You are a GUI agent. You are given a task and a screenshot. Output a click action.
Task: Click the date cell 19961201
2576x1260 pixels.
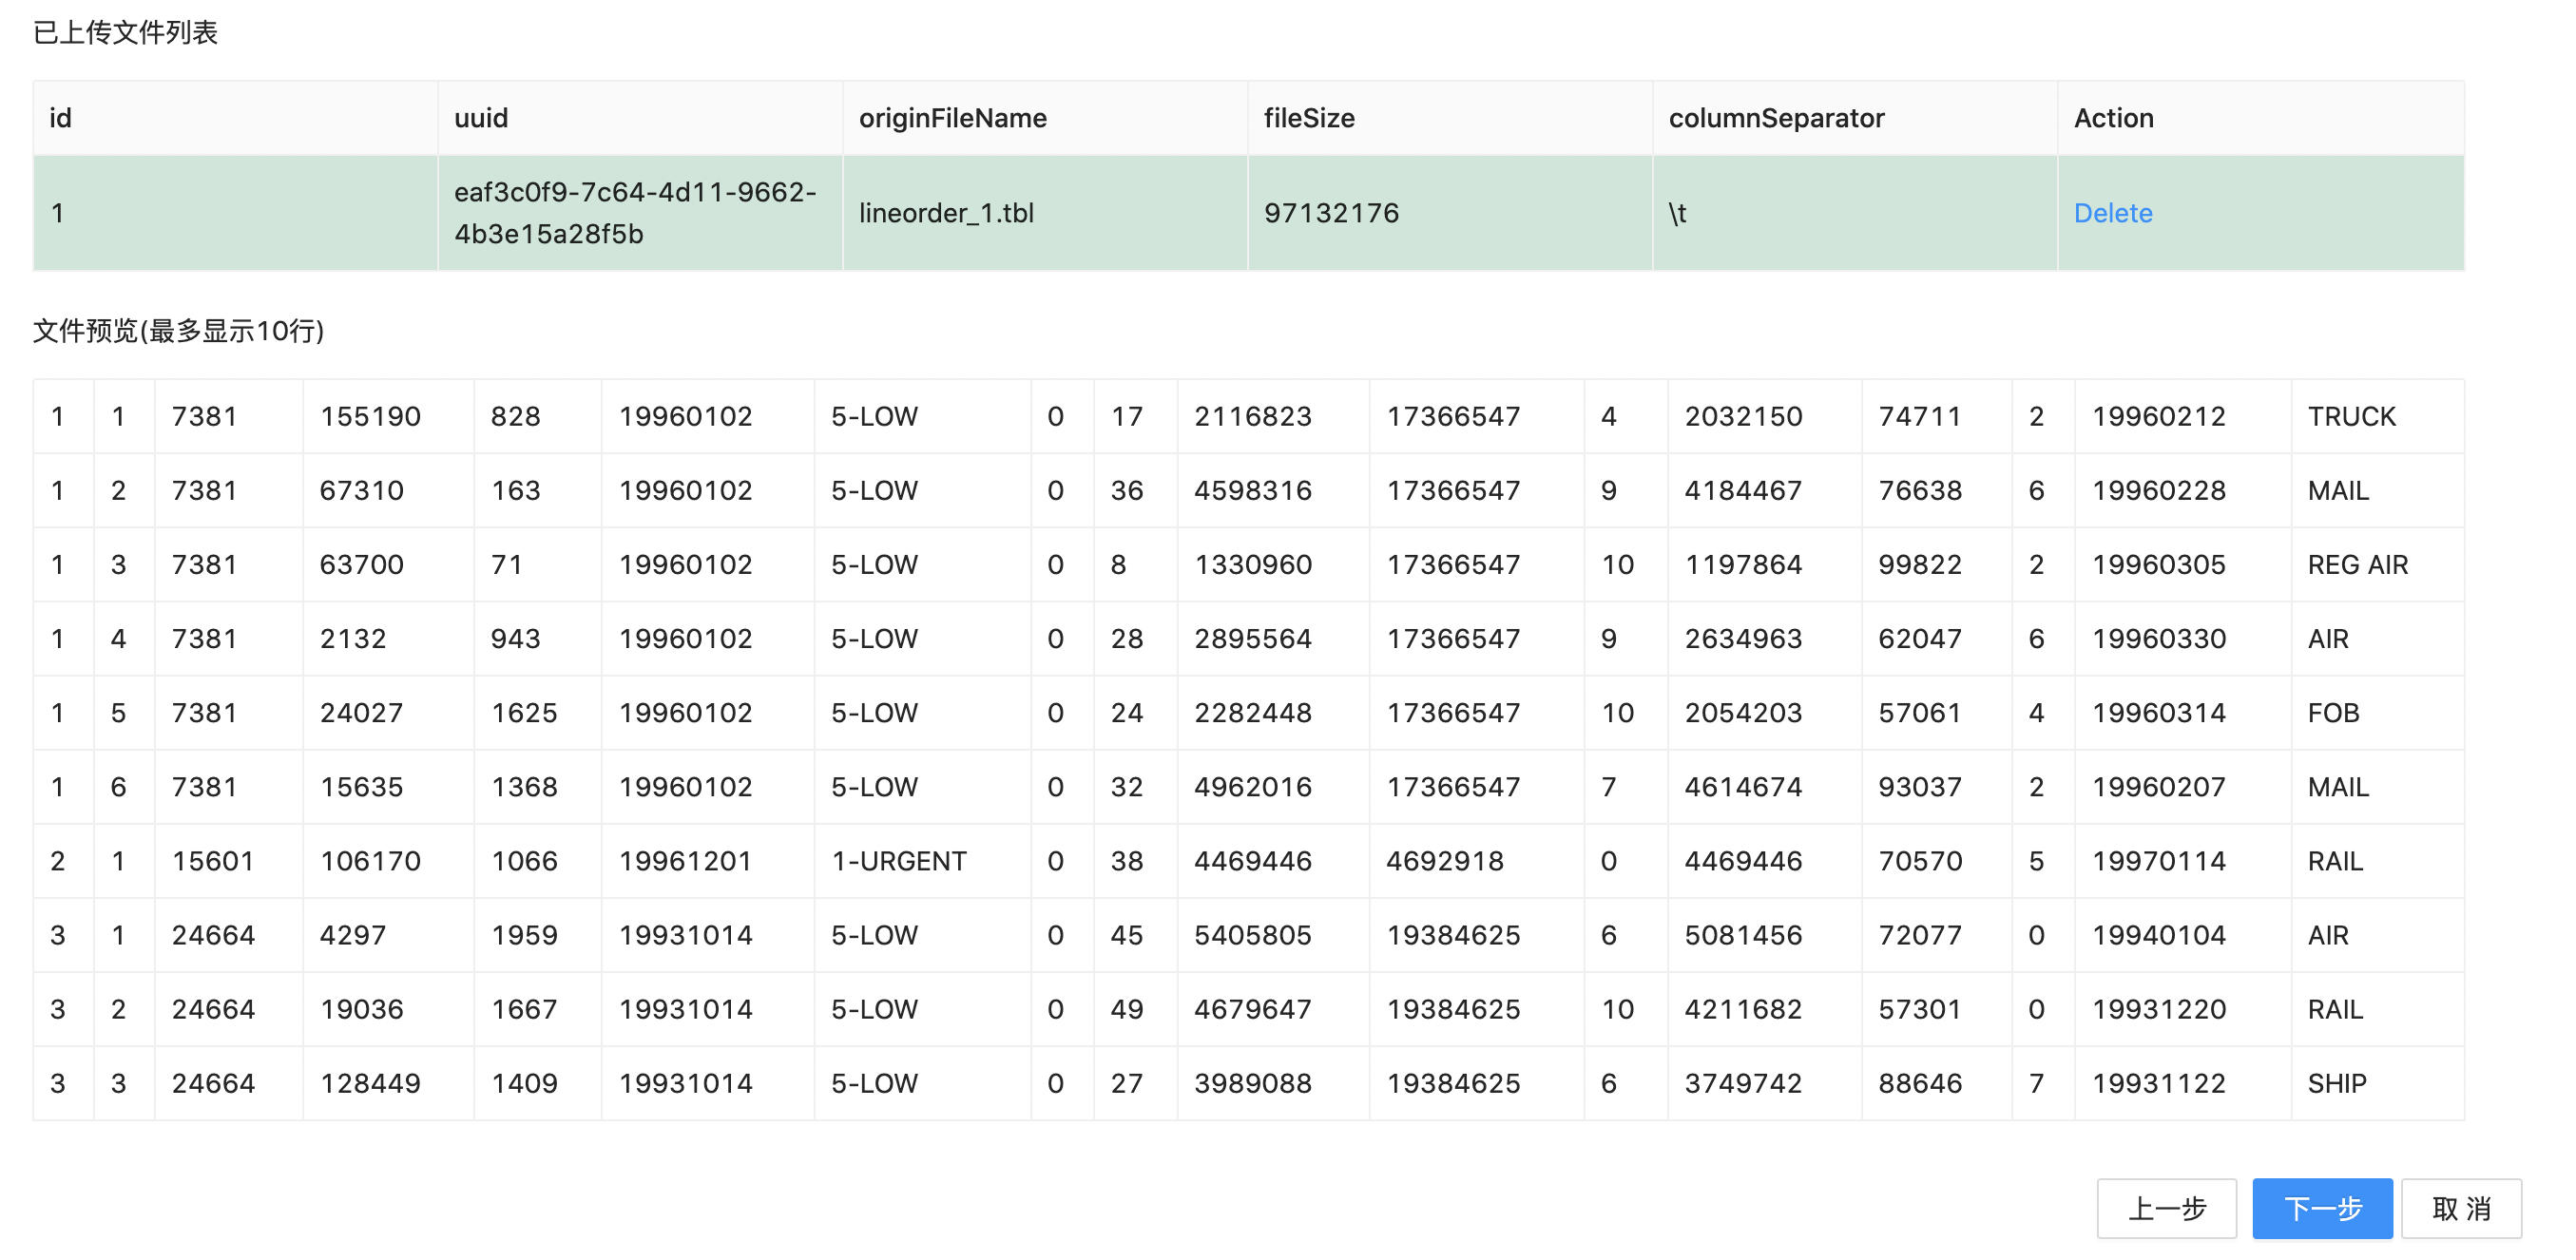click(x=708, y=861)
